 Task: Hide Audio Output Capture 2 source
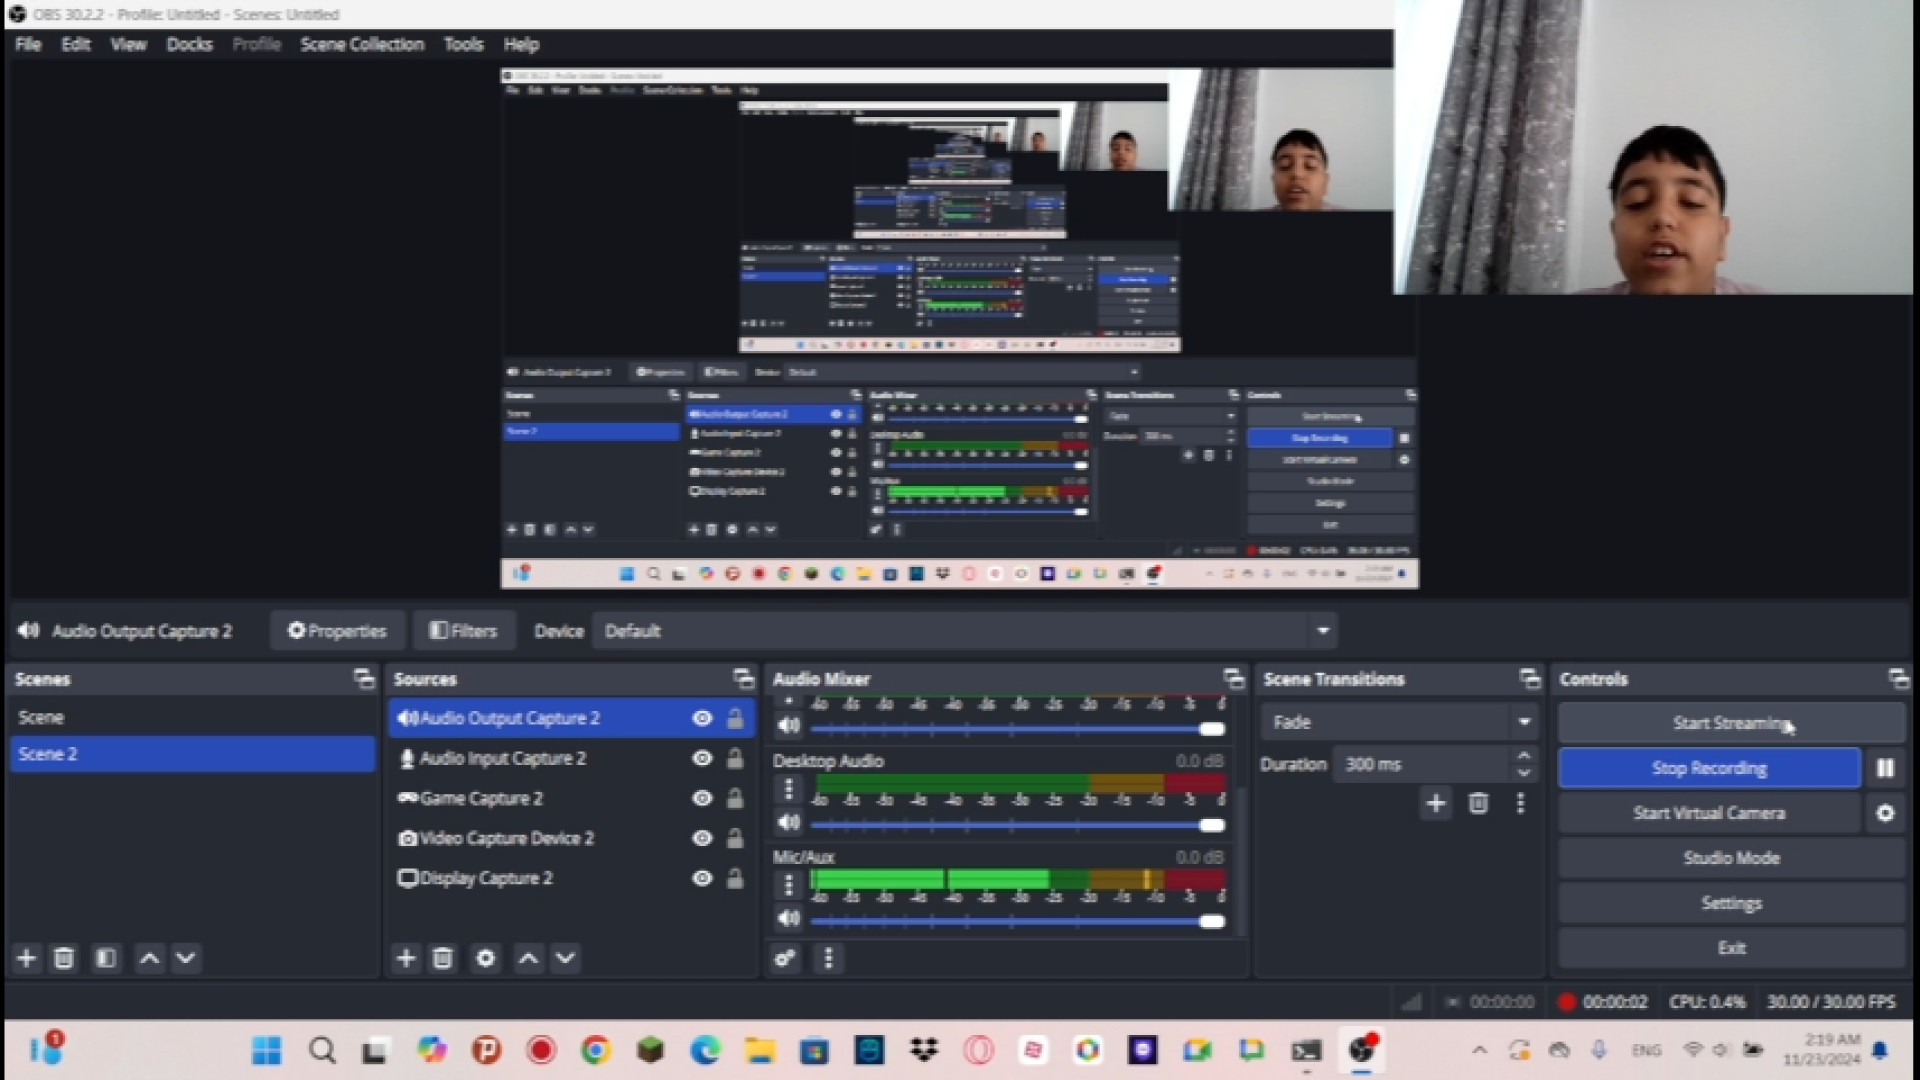click(702, 718)
